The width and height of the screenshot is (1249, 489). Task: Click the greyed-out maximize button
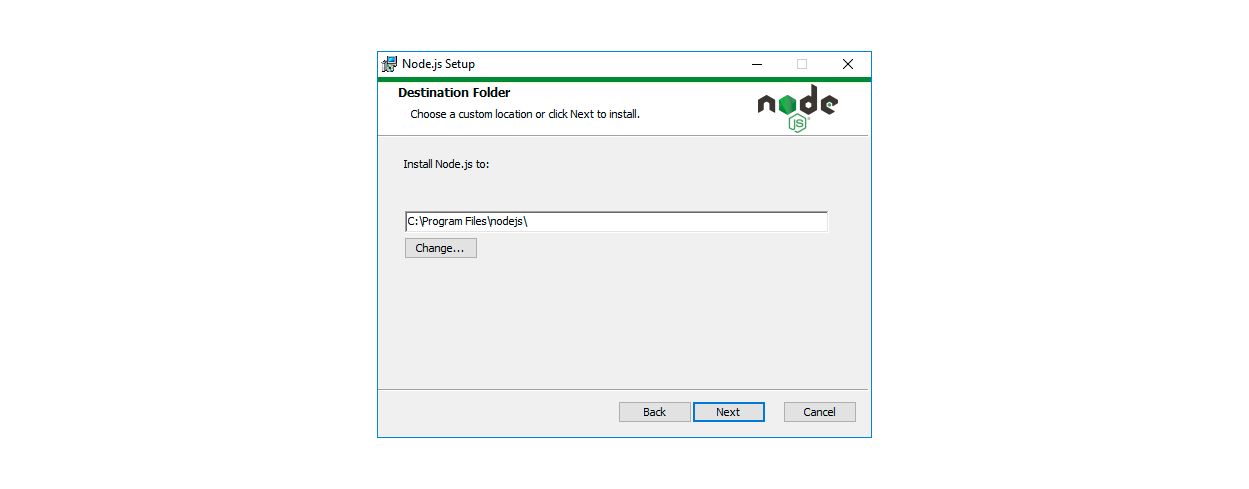tap(802, 64)
